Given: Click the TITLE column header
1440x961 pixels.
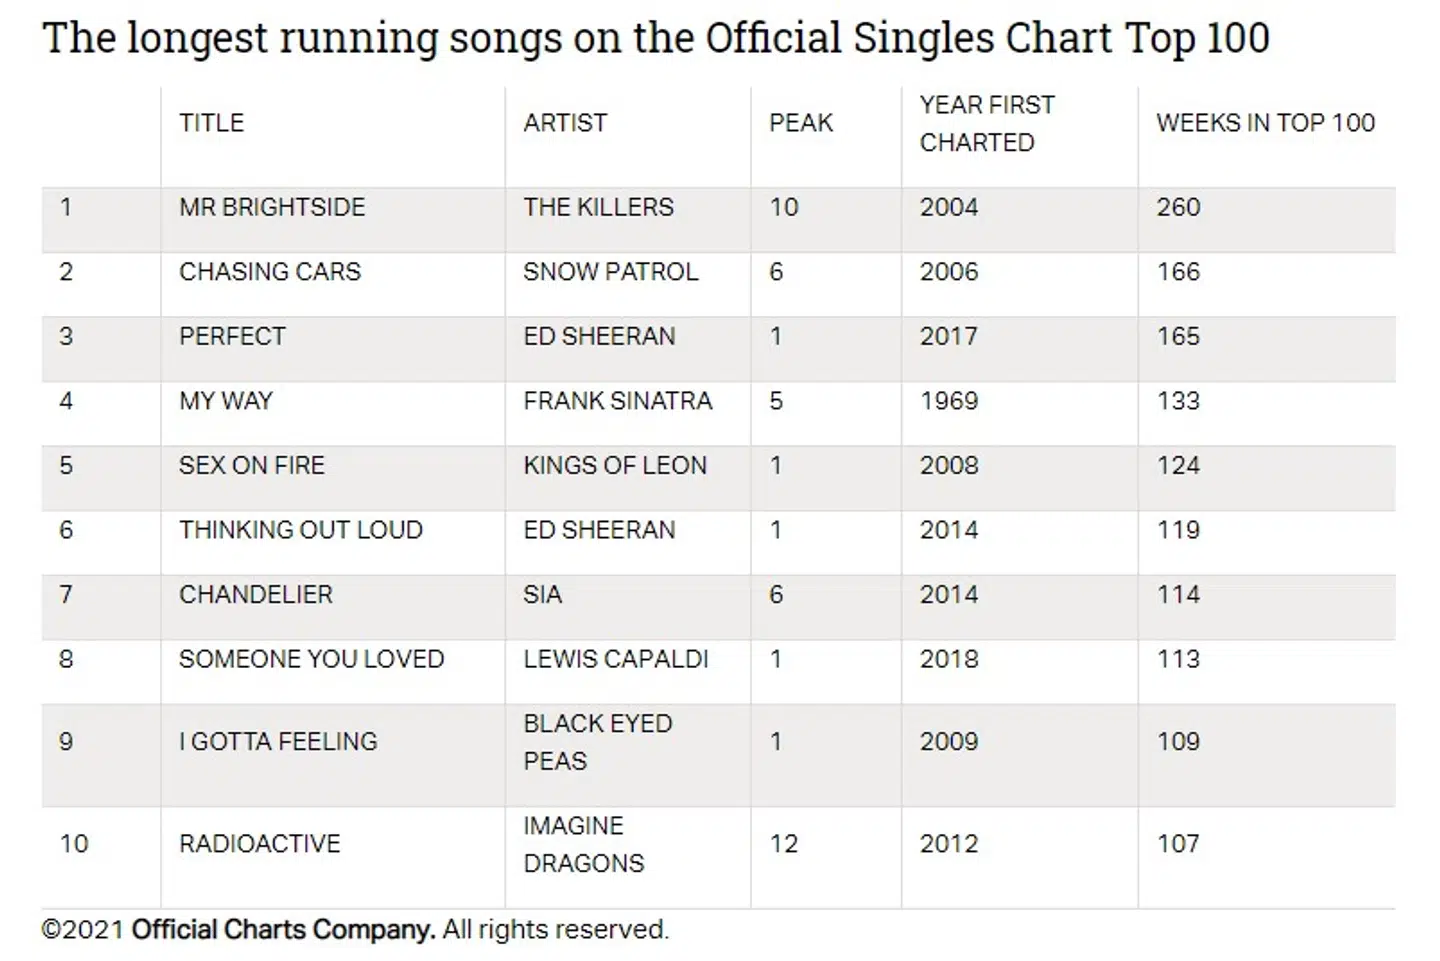Looking at the screenshot, I should pos(211,123).
